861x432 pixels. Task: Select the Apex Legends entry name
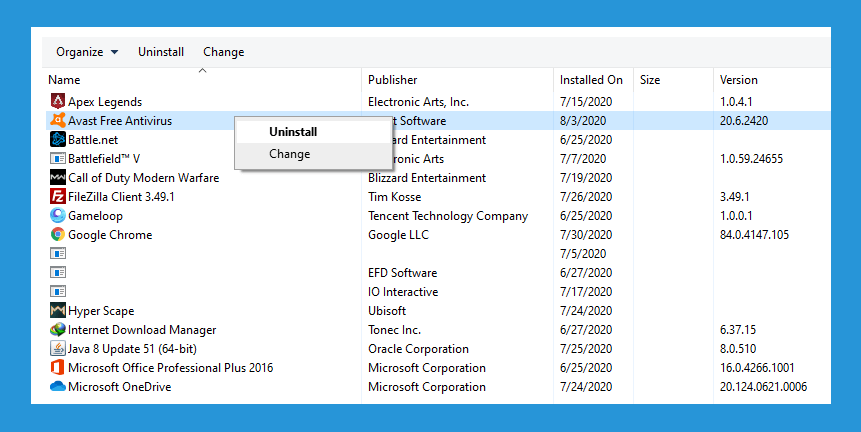(105, 102)
